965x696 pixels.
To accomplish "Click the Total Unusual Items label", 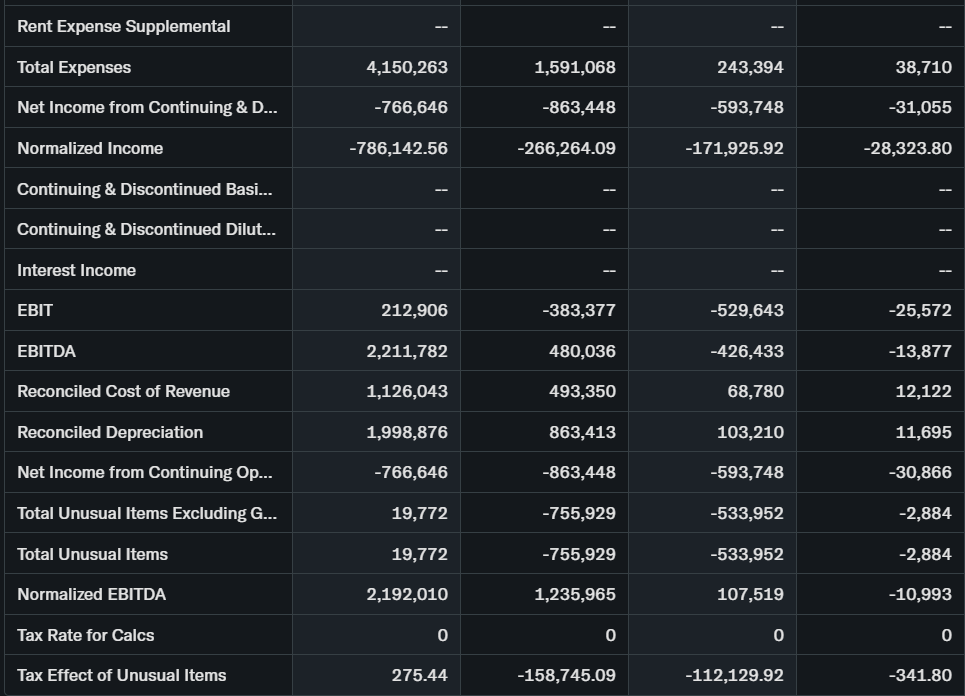I will tap(92, 554).
